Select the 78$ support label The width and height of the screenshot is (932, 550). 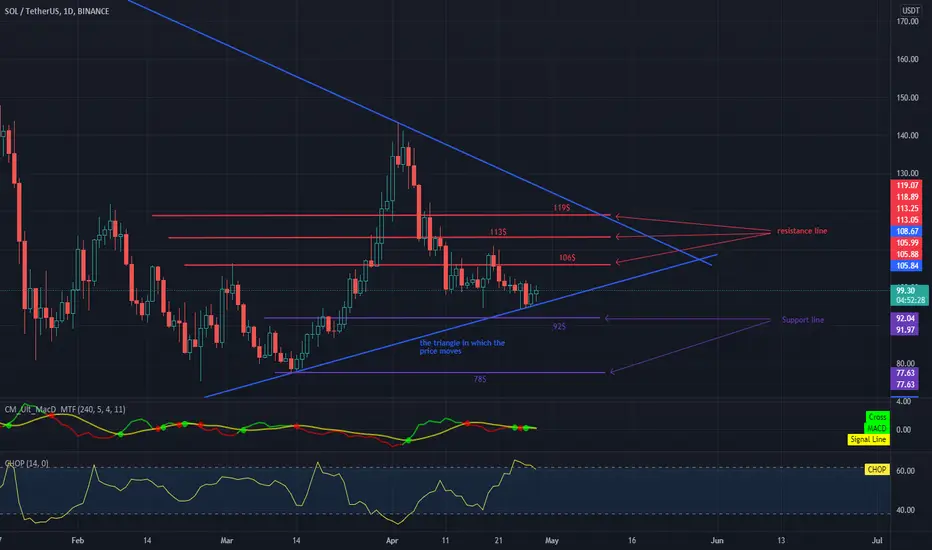coord(480,379)
